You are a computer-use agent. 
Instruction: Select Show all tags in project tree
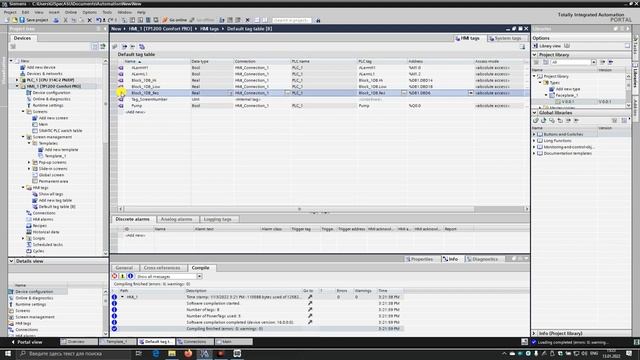[x=51, y=194]
